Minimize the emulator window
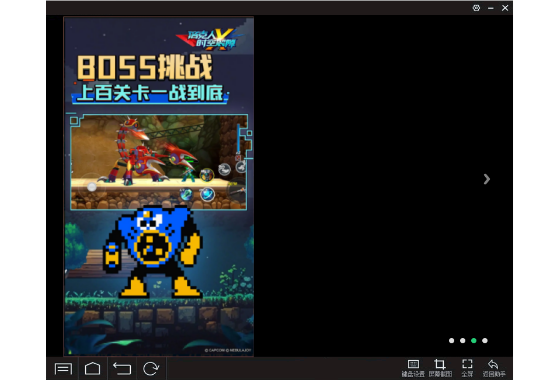This screenshot has height=380, width=550. tap(491, 8)
